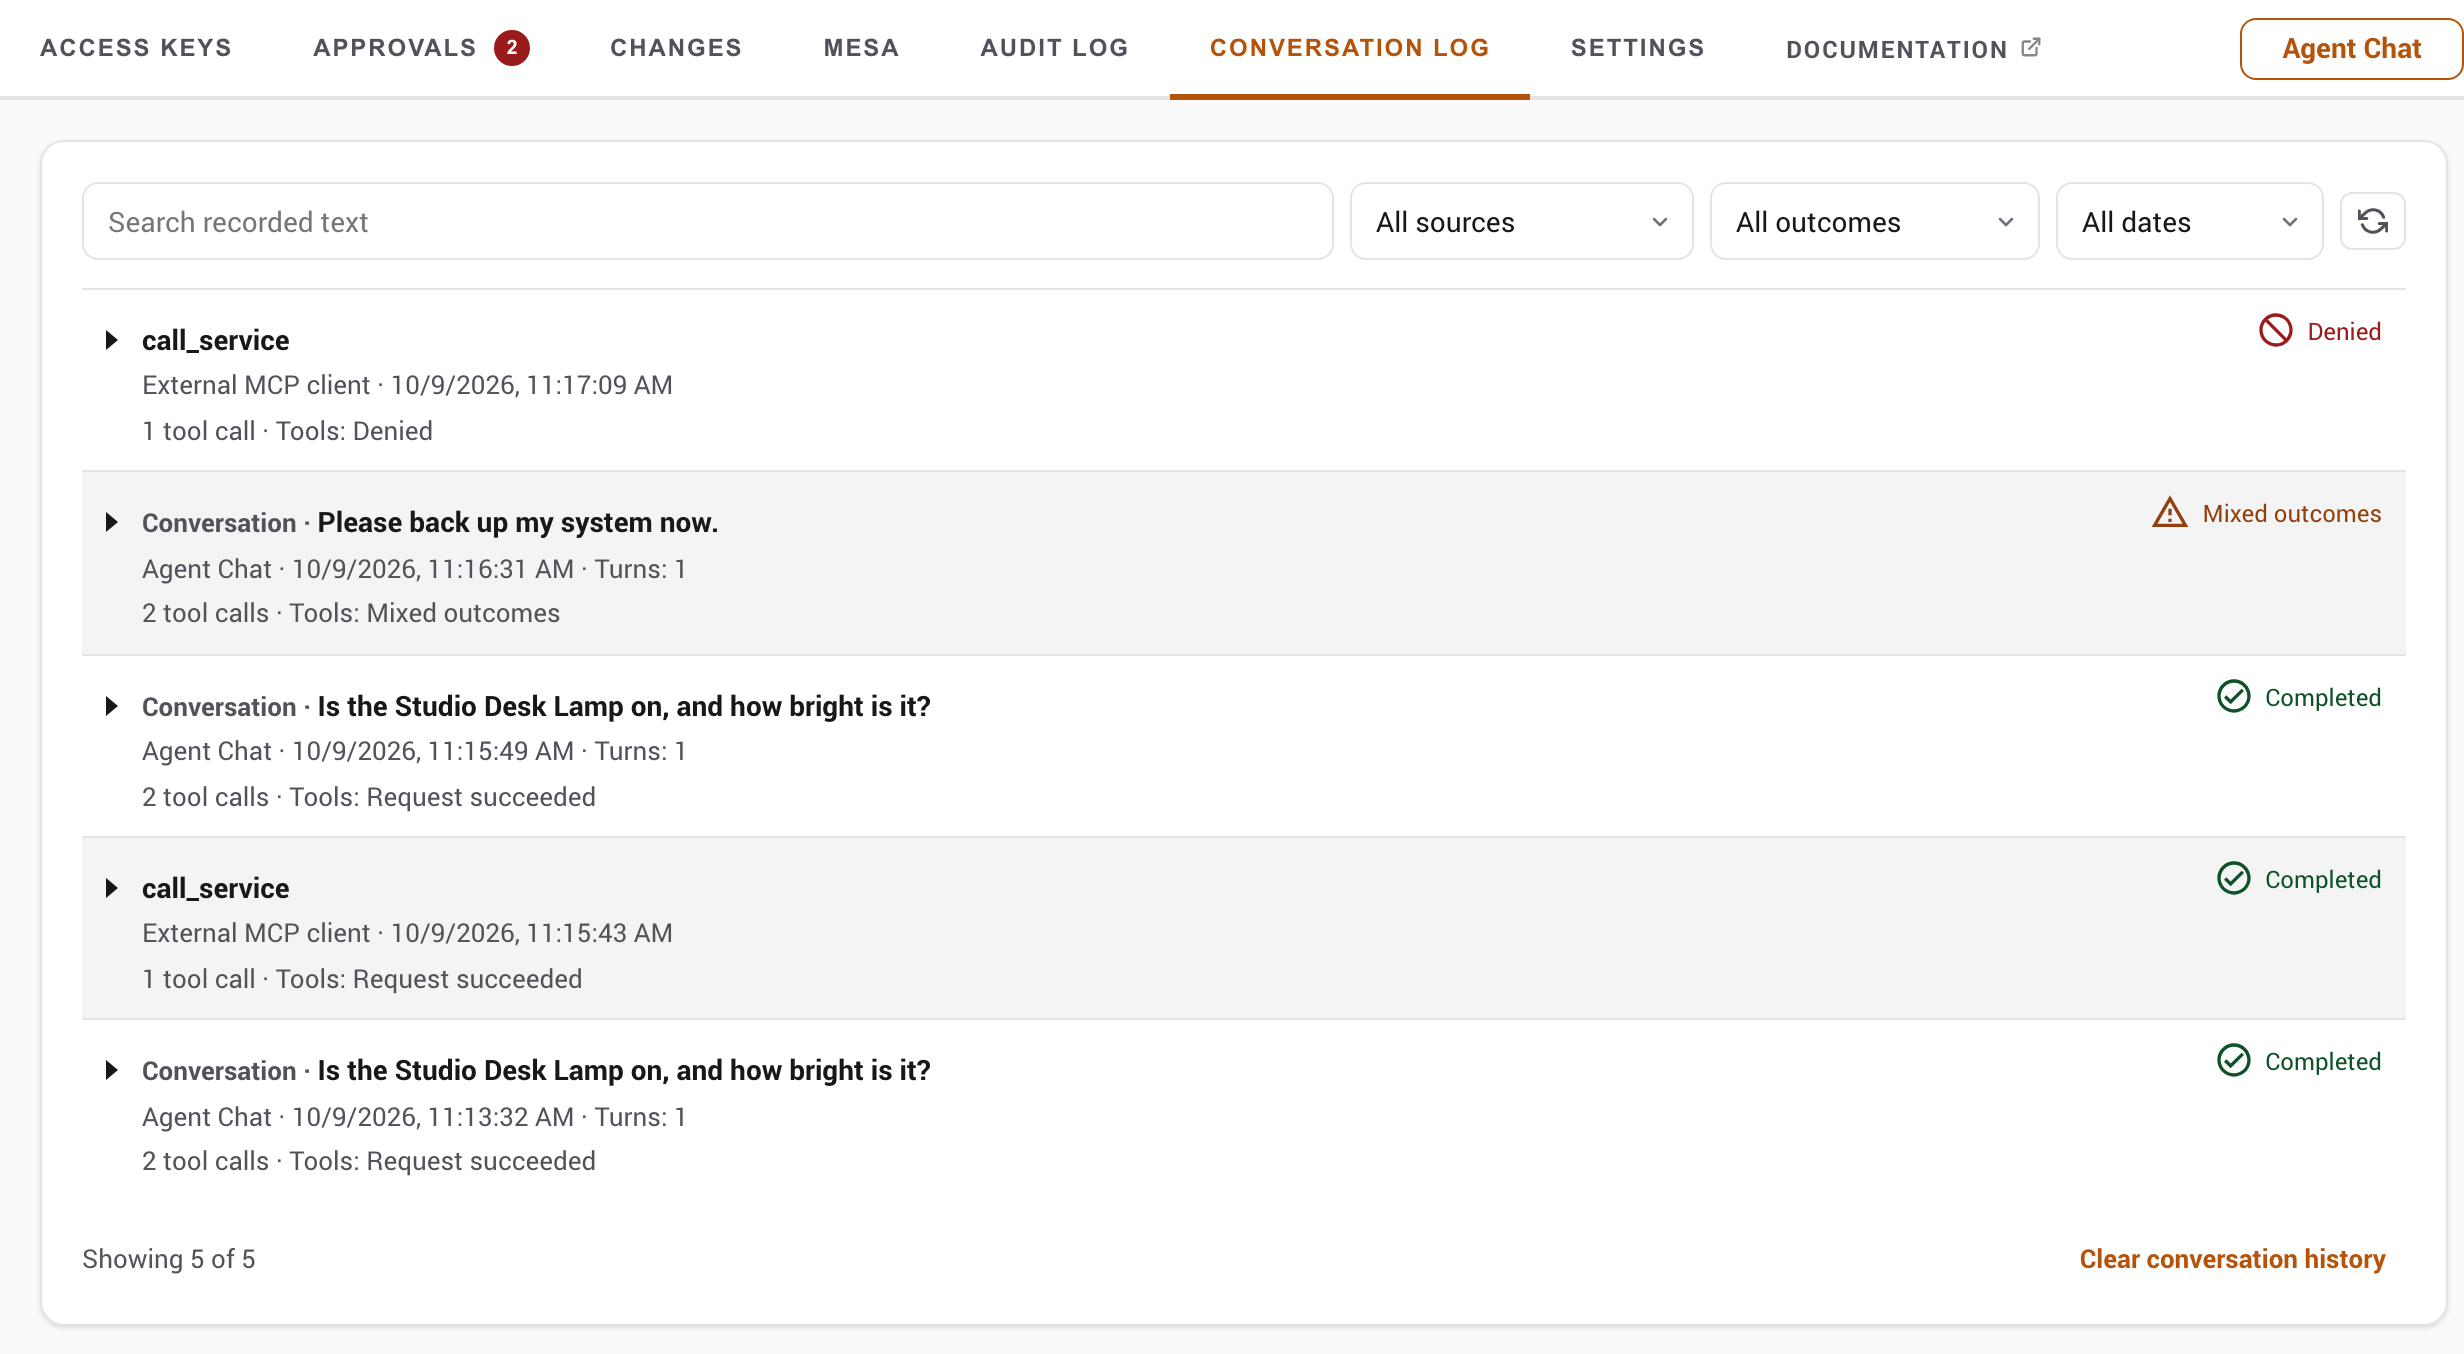Expand the completed call_service entry at 11:15:43
This screenshot has height=1354, width=2464.
[112, 888]
